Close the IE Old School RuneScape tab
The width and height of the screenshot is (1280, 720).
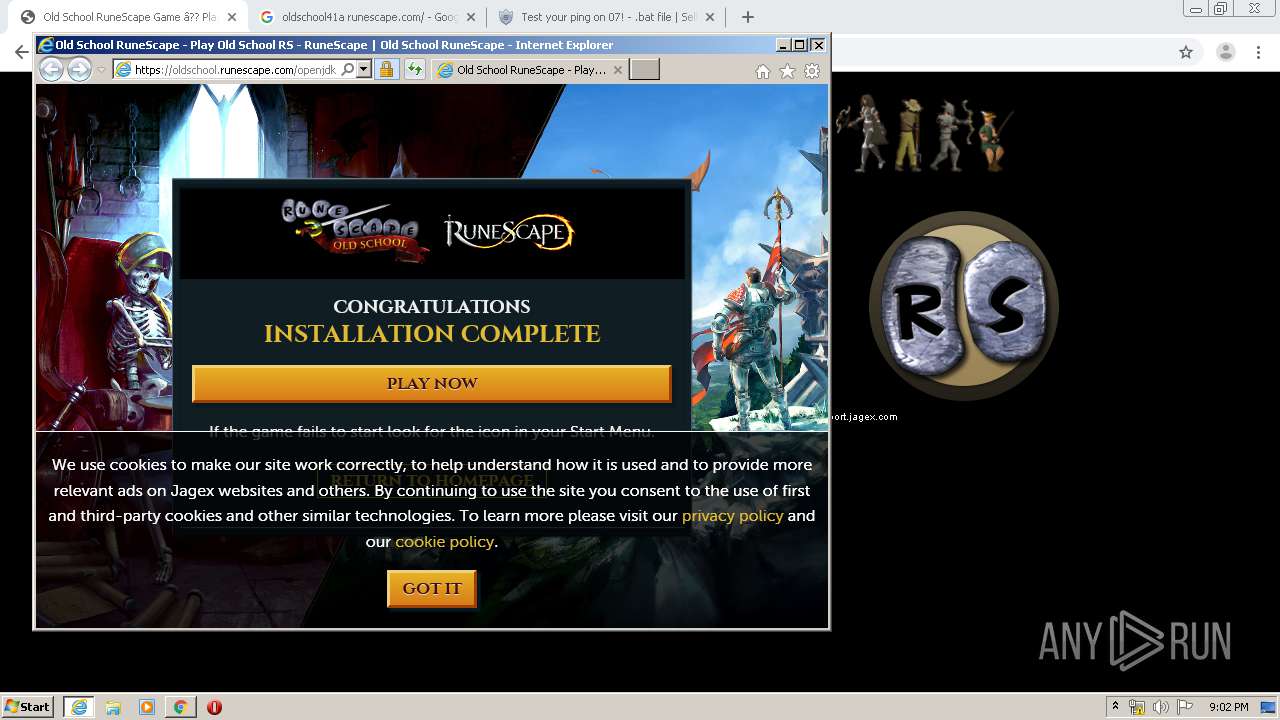(617, 70)
